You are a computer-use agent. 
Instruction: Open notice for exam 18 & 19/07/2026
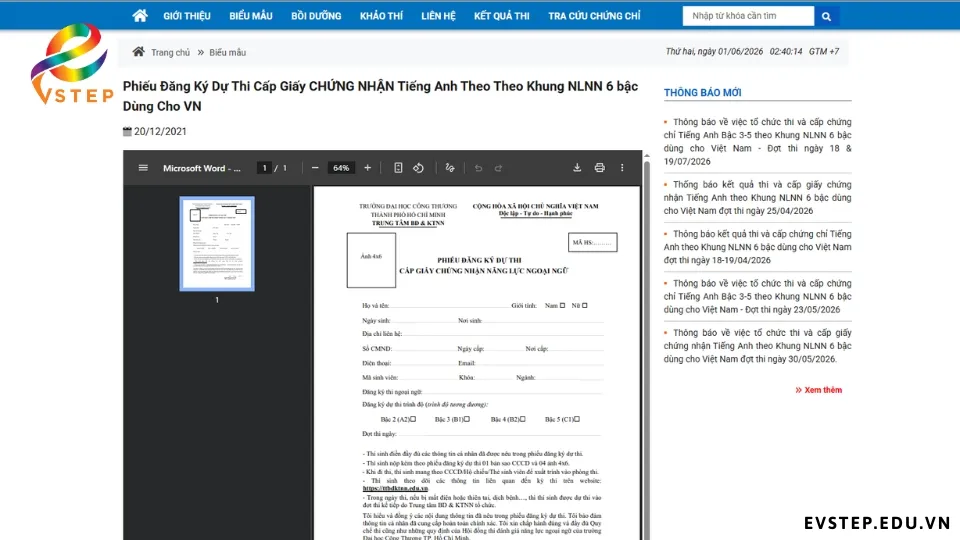(757, 141)
